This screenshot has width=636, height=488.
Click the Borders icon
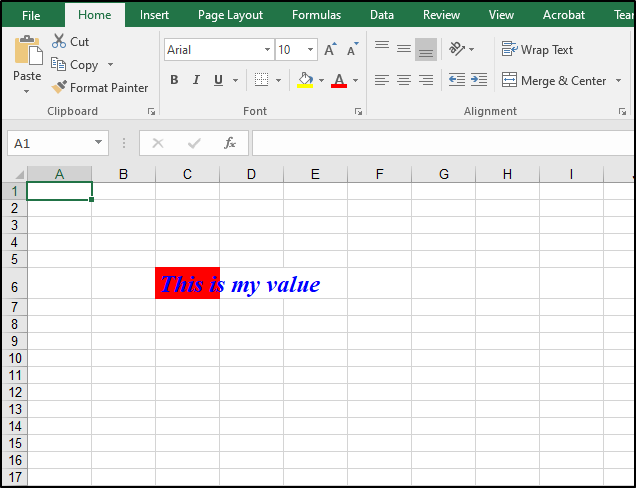261,80
